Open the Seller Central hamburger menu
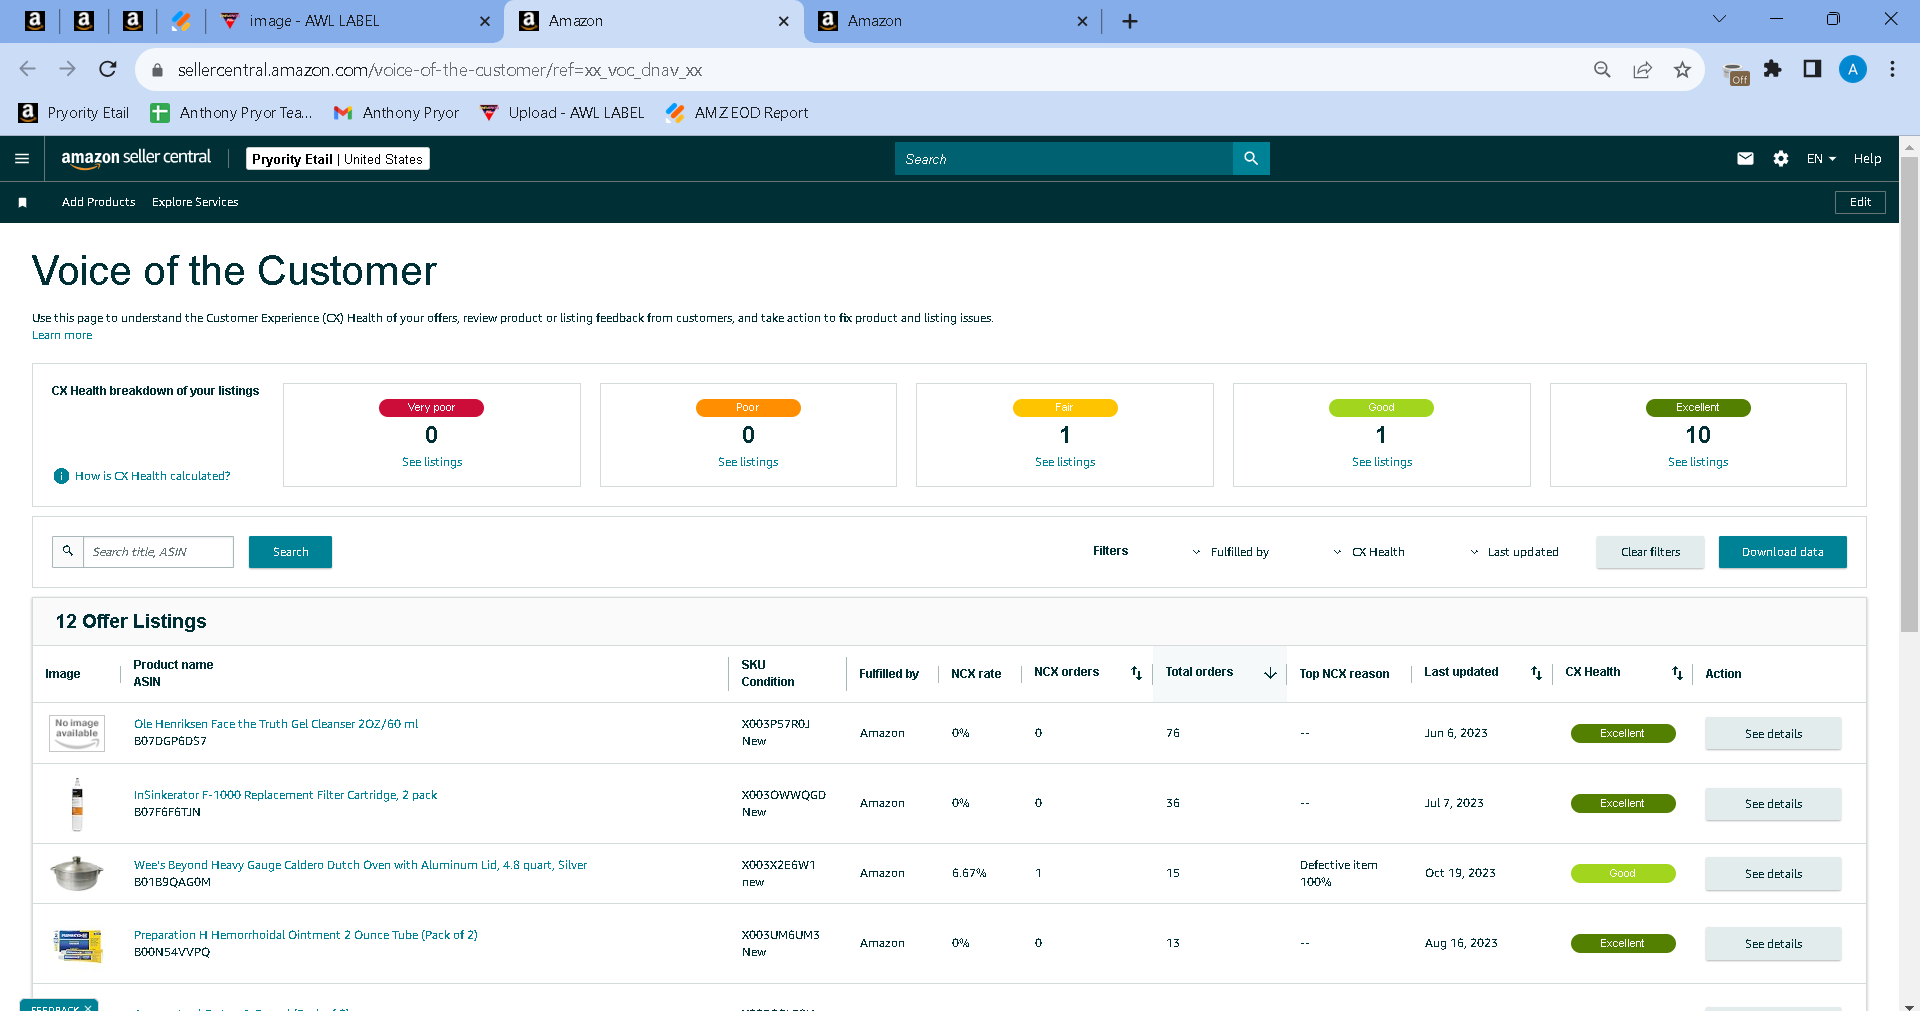This screenshot has height=1011, width=1920. pyautogui.click(x=22, y=159)
